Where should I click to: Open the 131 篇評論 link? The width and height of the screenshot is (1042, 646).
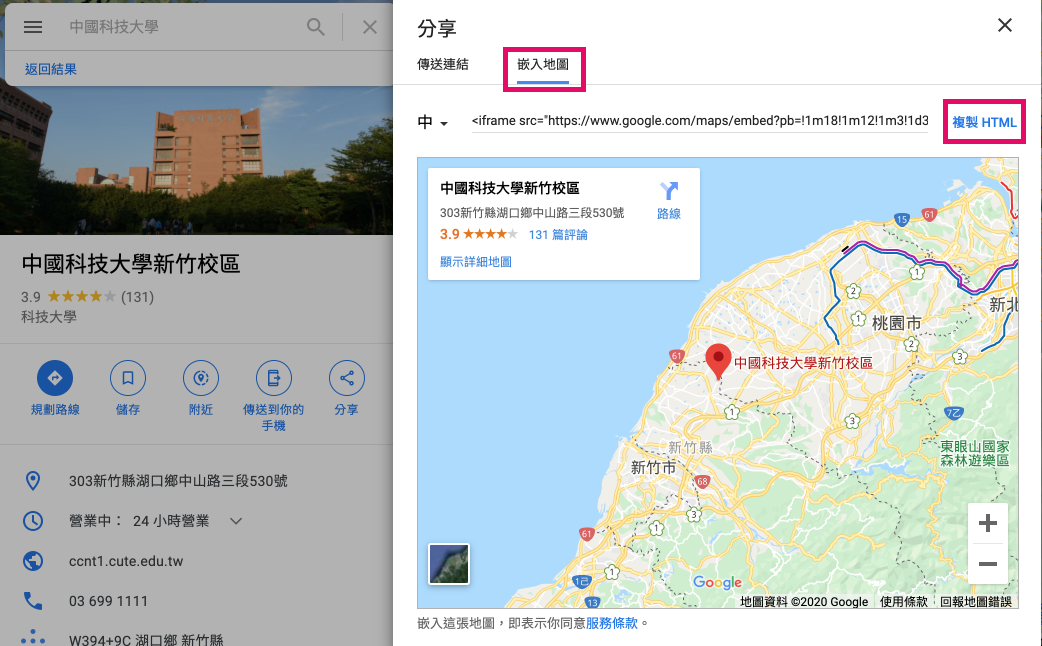(x=558, y=235)
